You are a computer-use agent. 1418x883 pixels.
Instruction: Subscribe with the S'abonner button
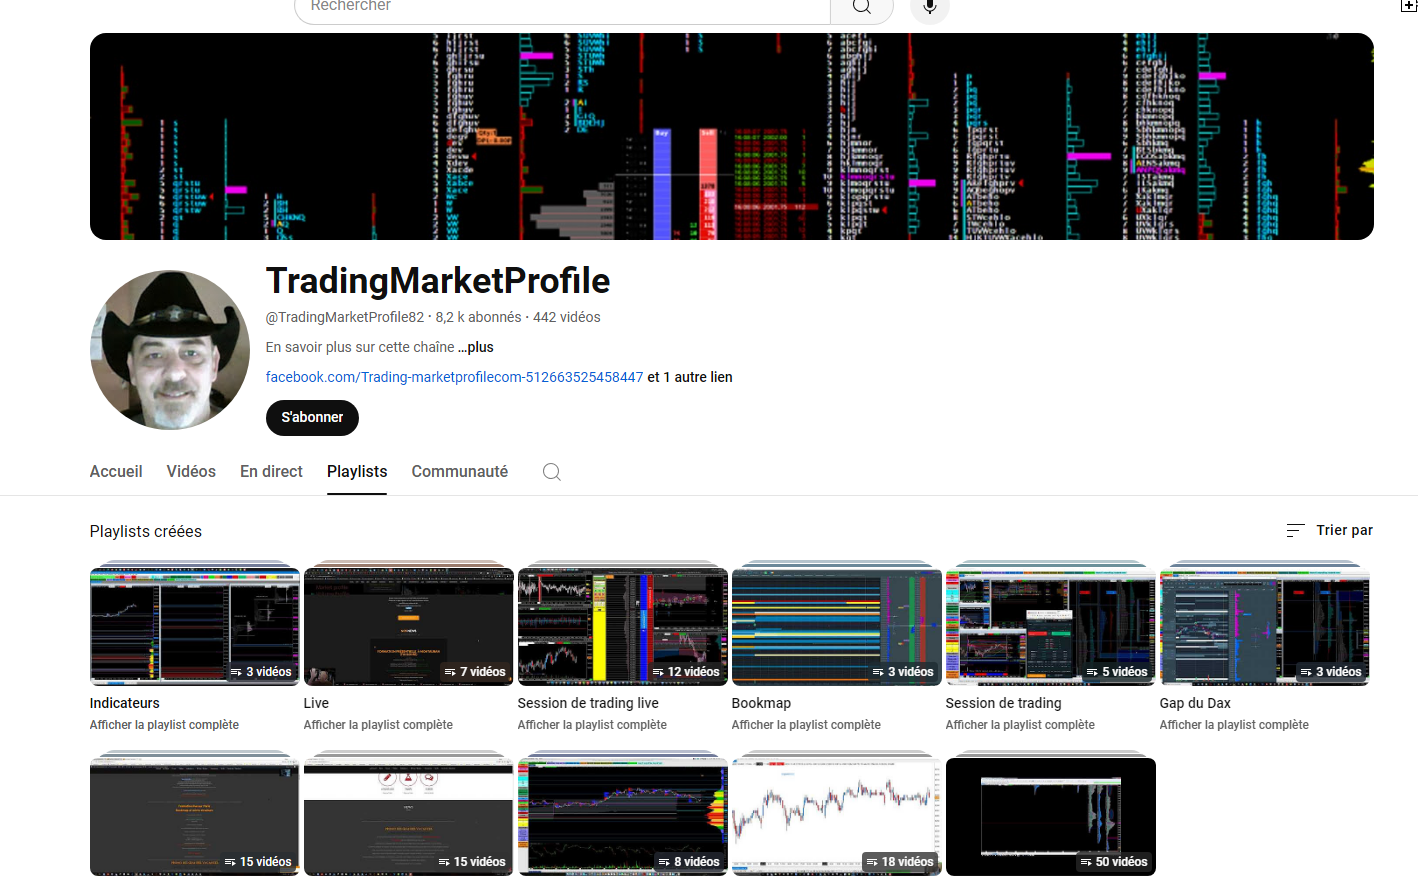(x=312, y=418)
